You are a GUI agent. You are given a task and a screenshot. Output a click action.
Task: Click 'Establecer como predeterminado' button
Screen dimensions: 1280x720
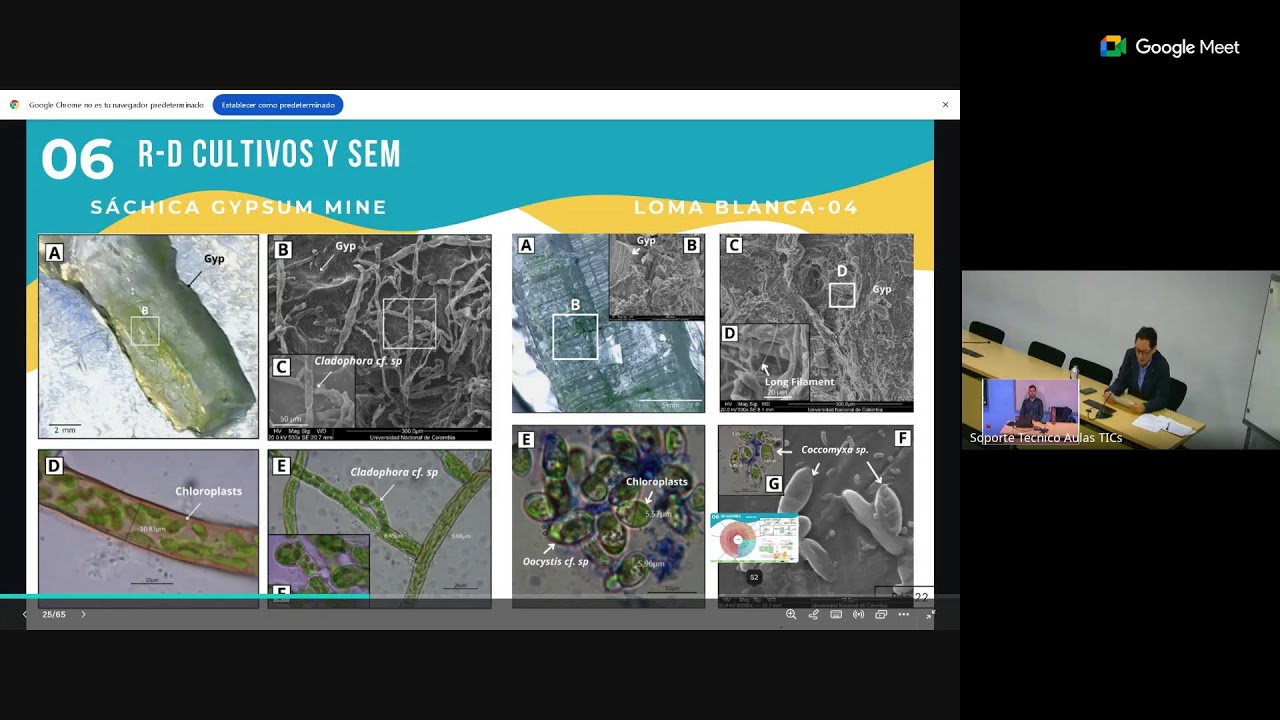(x=278, y=105)
